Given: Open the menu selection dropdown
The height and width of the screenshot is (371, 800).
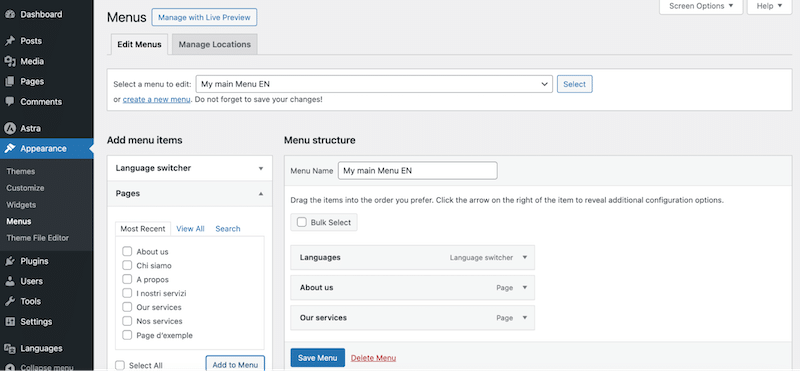Looking at the screenshot, I should pos(374,84).
